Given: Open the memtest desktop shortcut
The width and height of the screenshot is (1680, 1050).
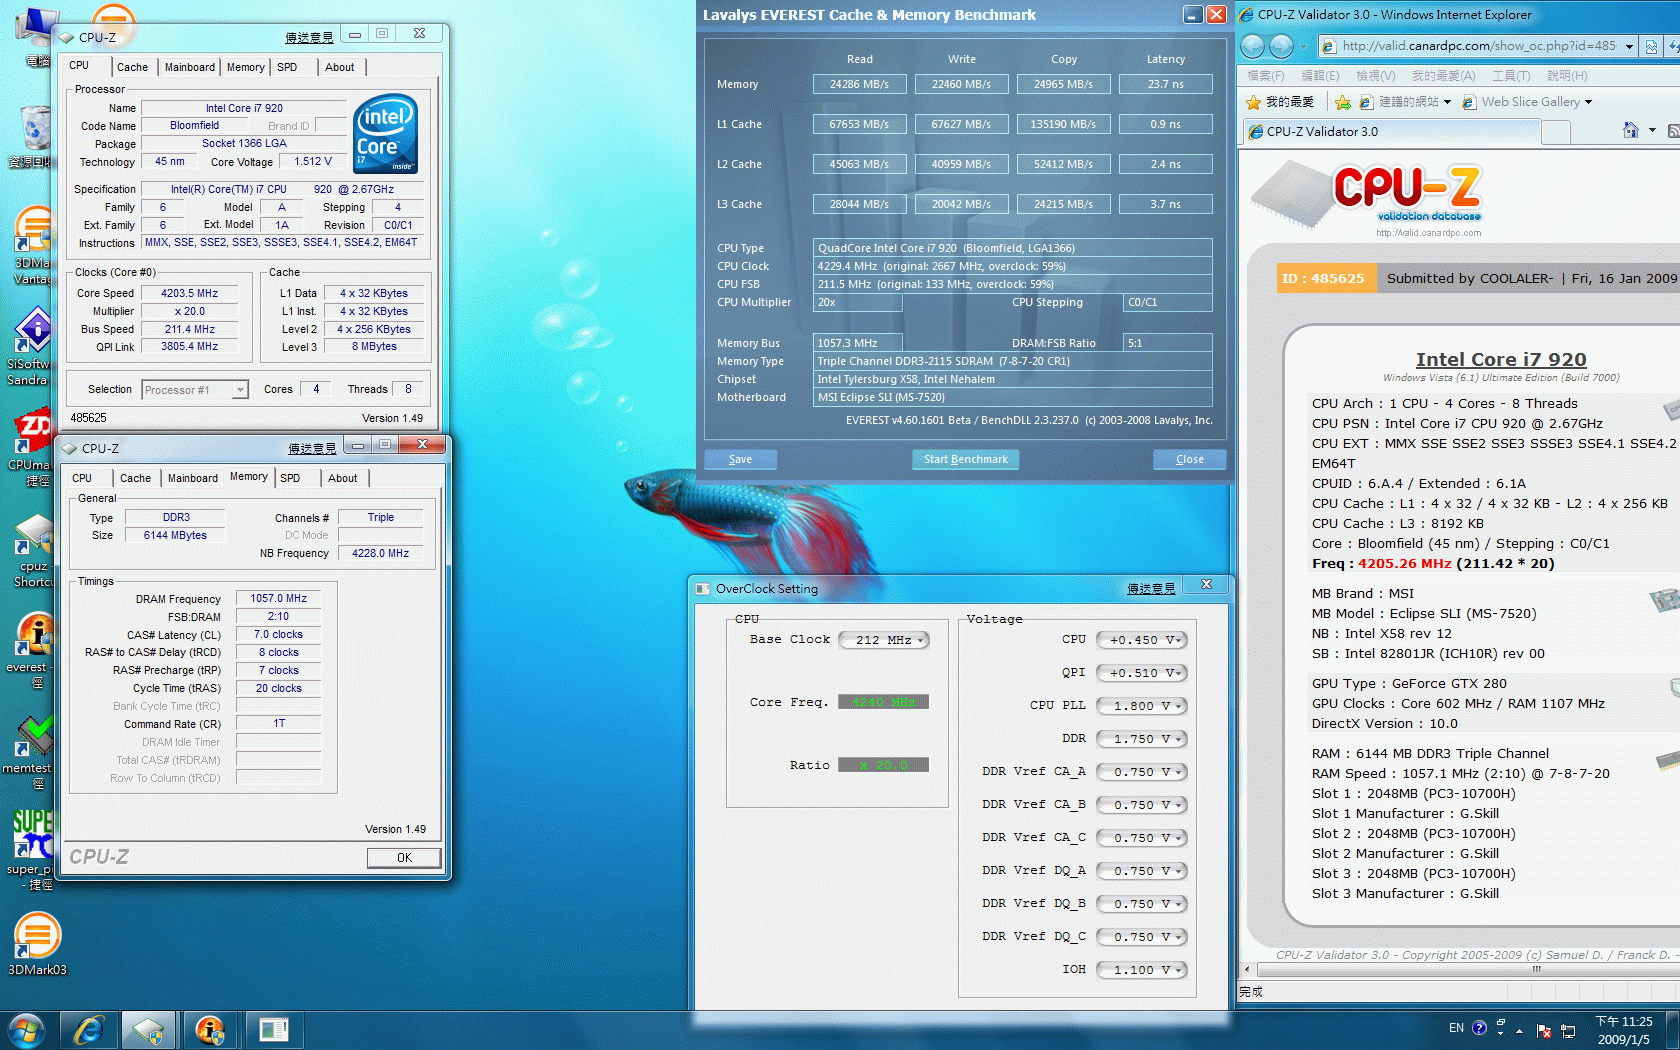Looking at the screenshot, I should tap(30, 752).
